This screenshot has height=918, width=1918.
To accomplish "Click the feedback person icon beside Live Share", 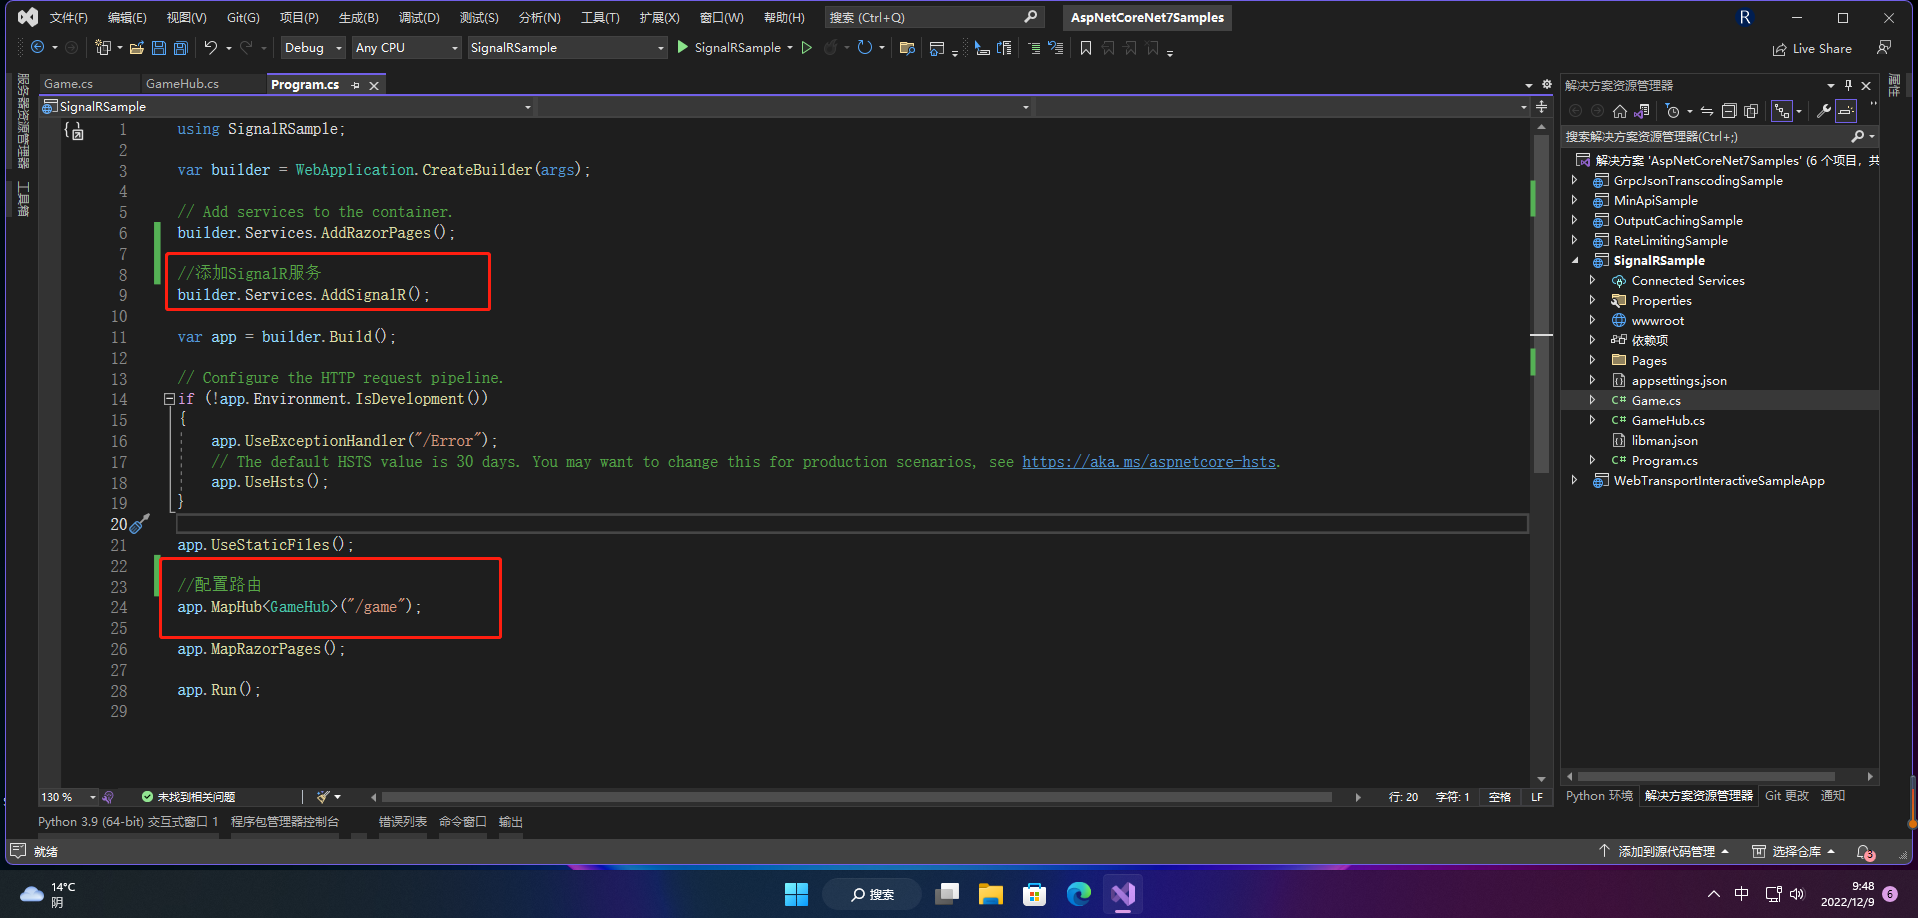I will (1884, 47).
